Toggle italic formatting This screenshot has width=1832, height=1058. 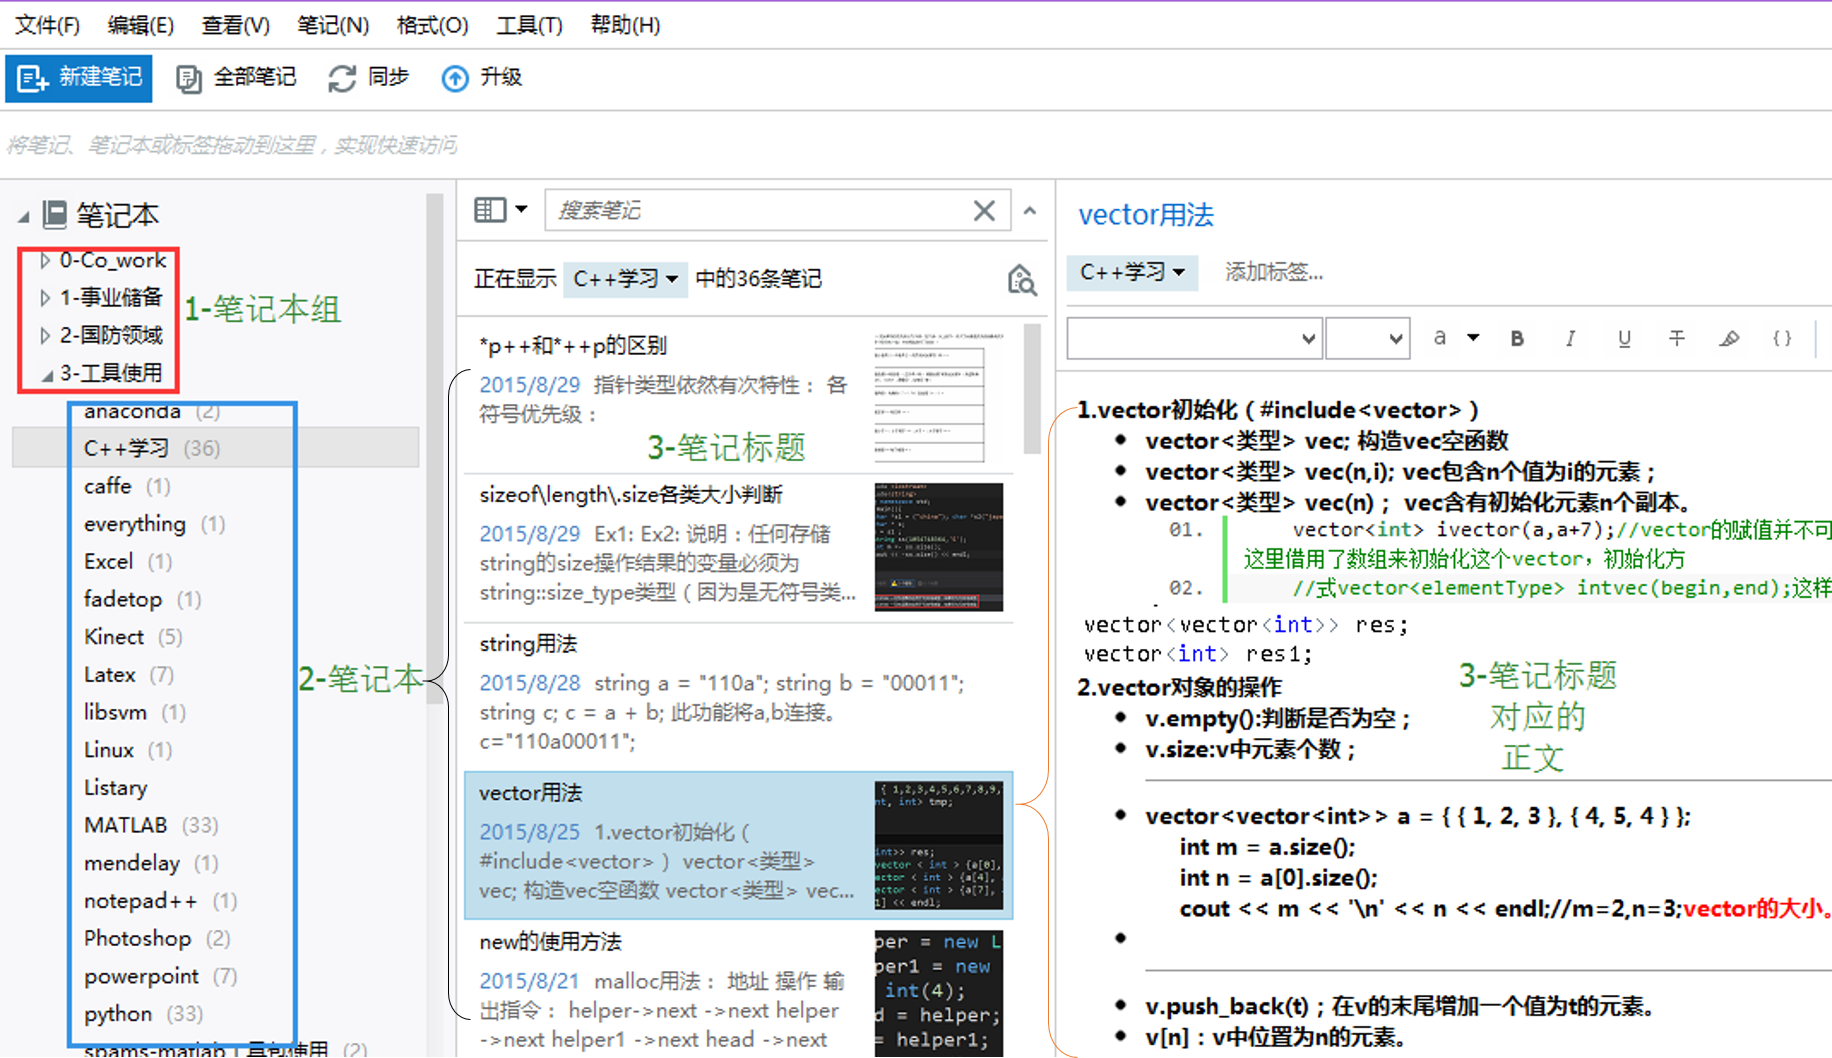point(1570,338)
